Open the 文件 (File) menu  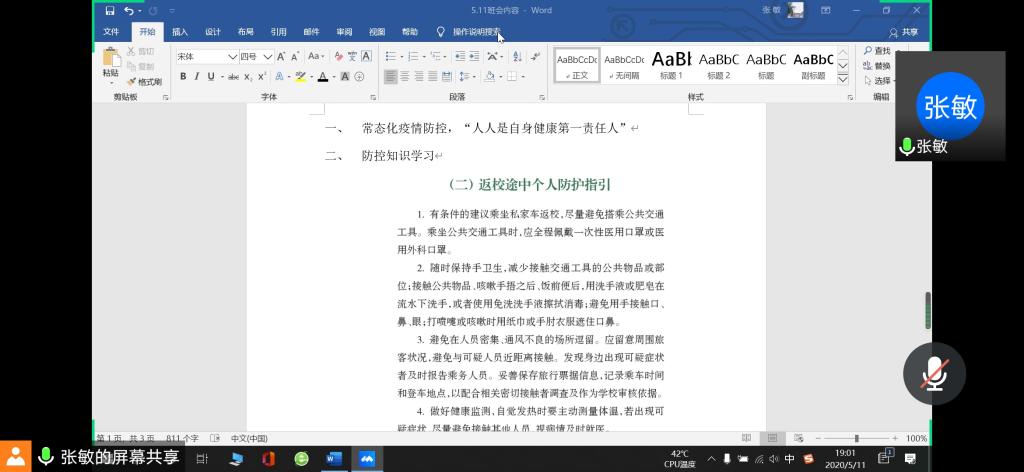point(111,32)
